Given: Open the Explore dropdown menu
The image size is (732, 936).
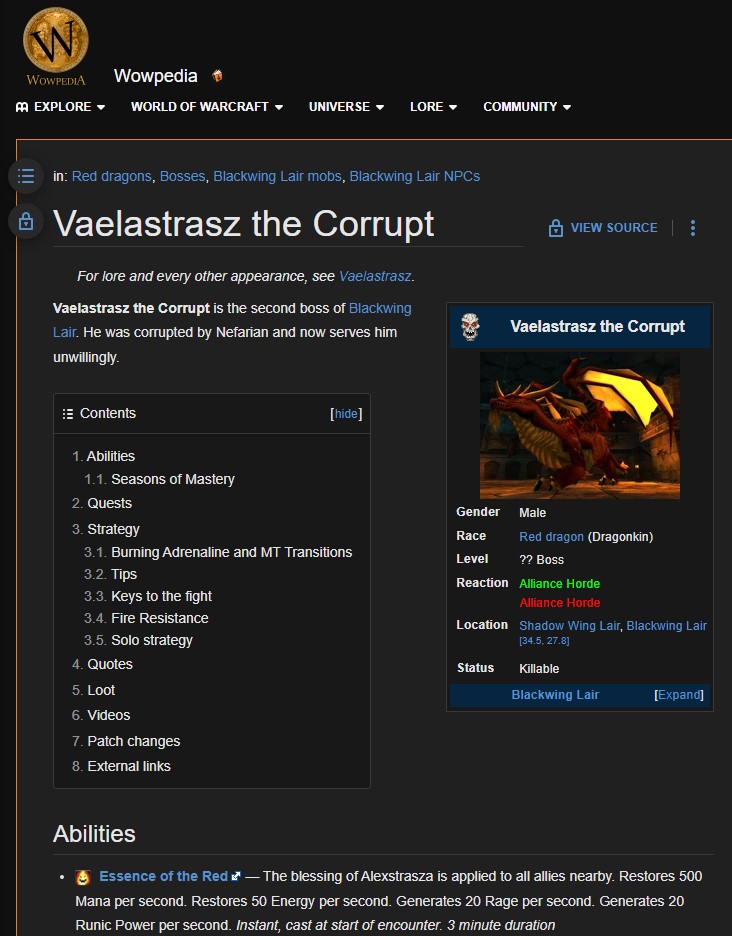Looking at the screenshot, I should point(61,107).
